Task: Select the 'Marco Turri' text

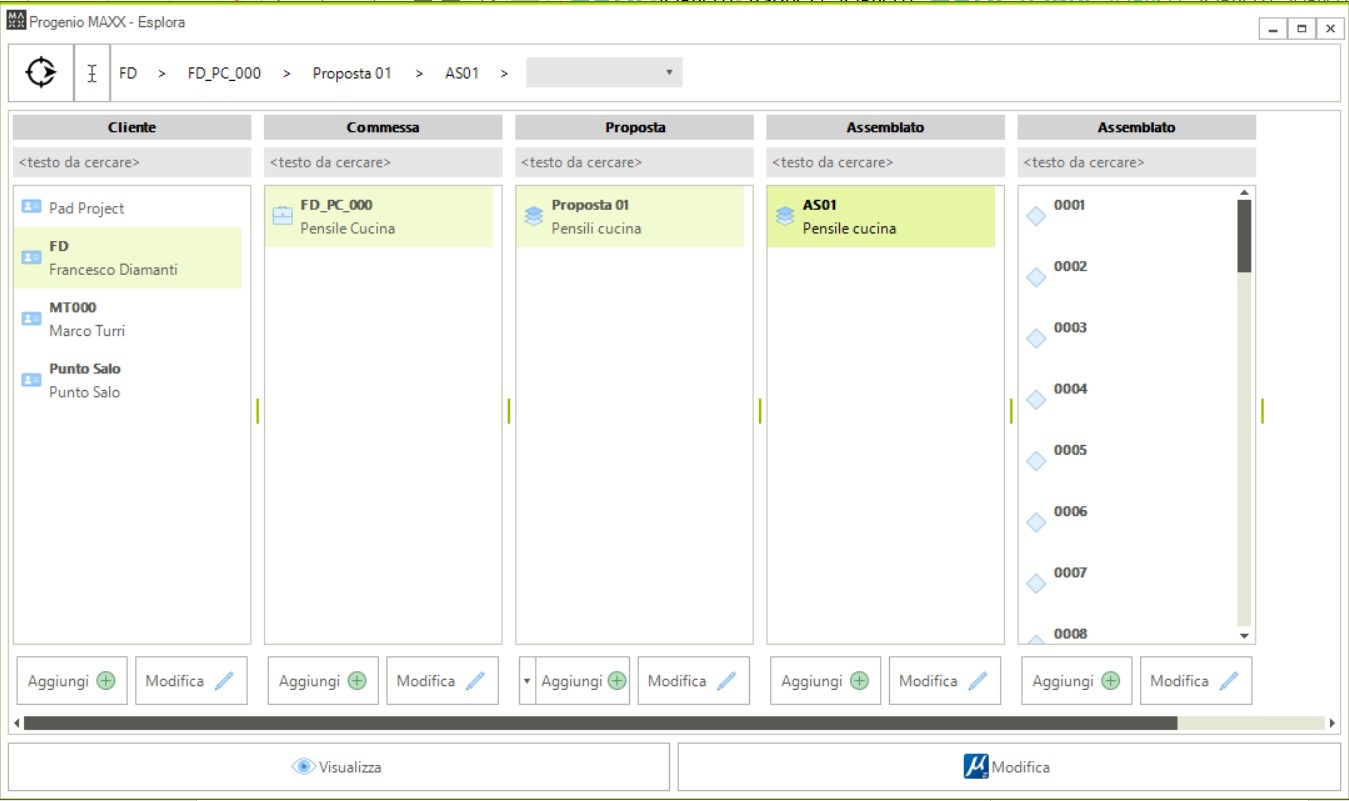Action: pos(87,330)
